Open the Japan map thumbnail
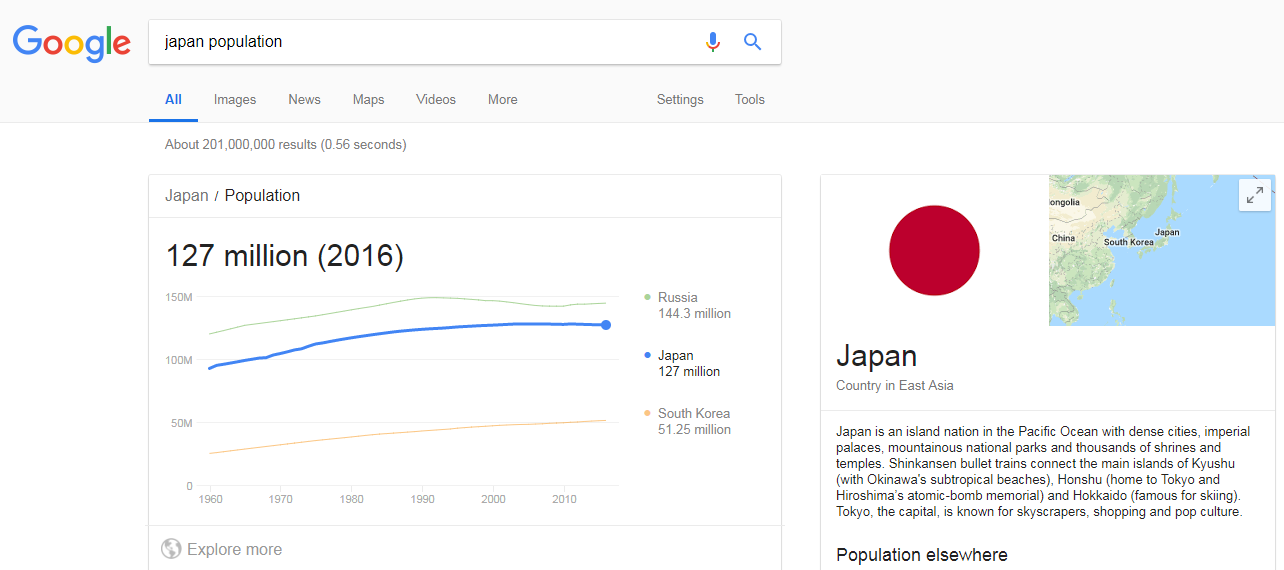1284x570 pixels. click(1162, 250)
